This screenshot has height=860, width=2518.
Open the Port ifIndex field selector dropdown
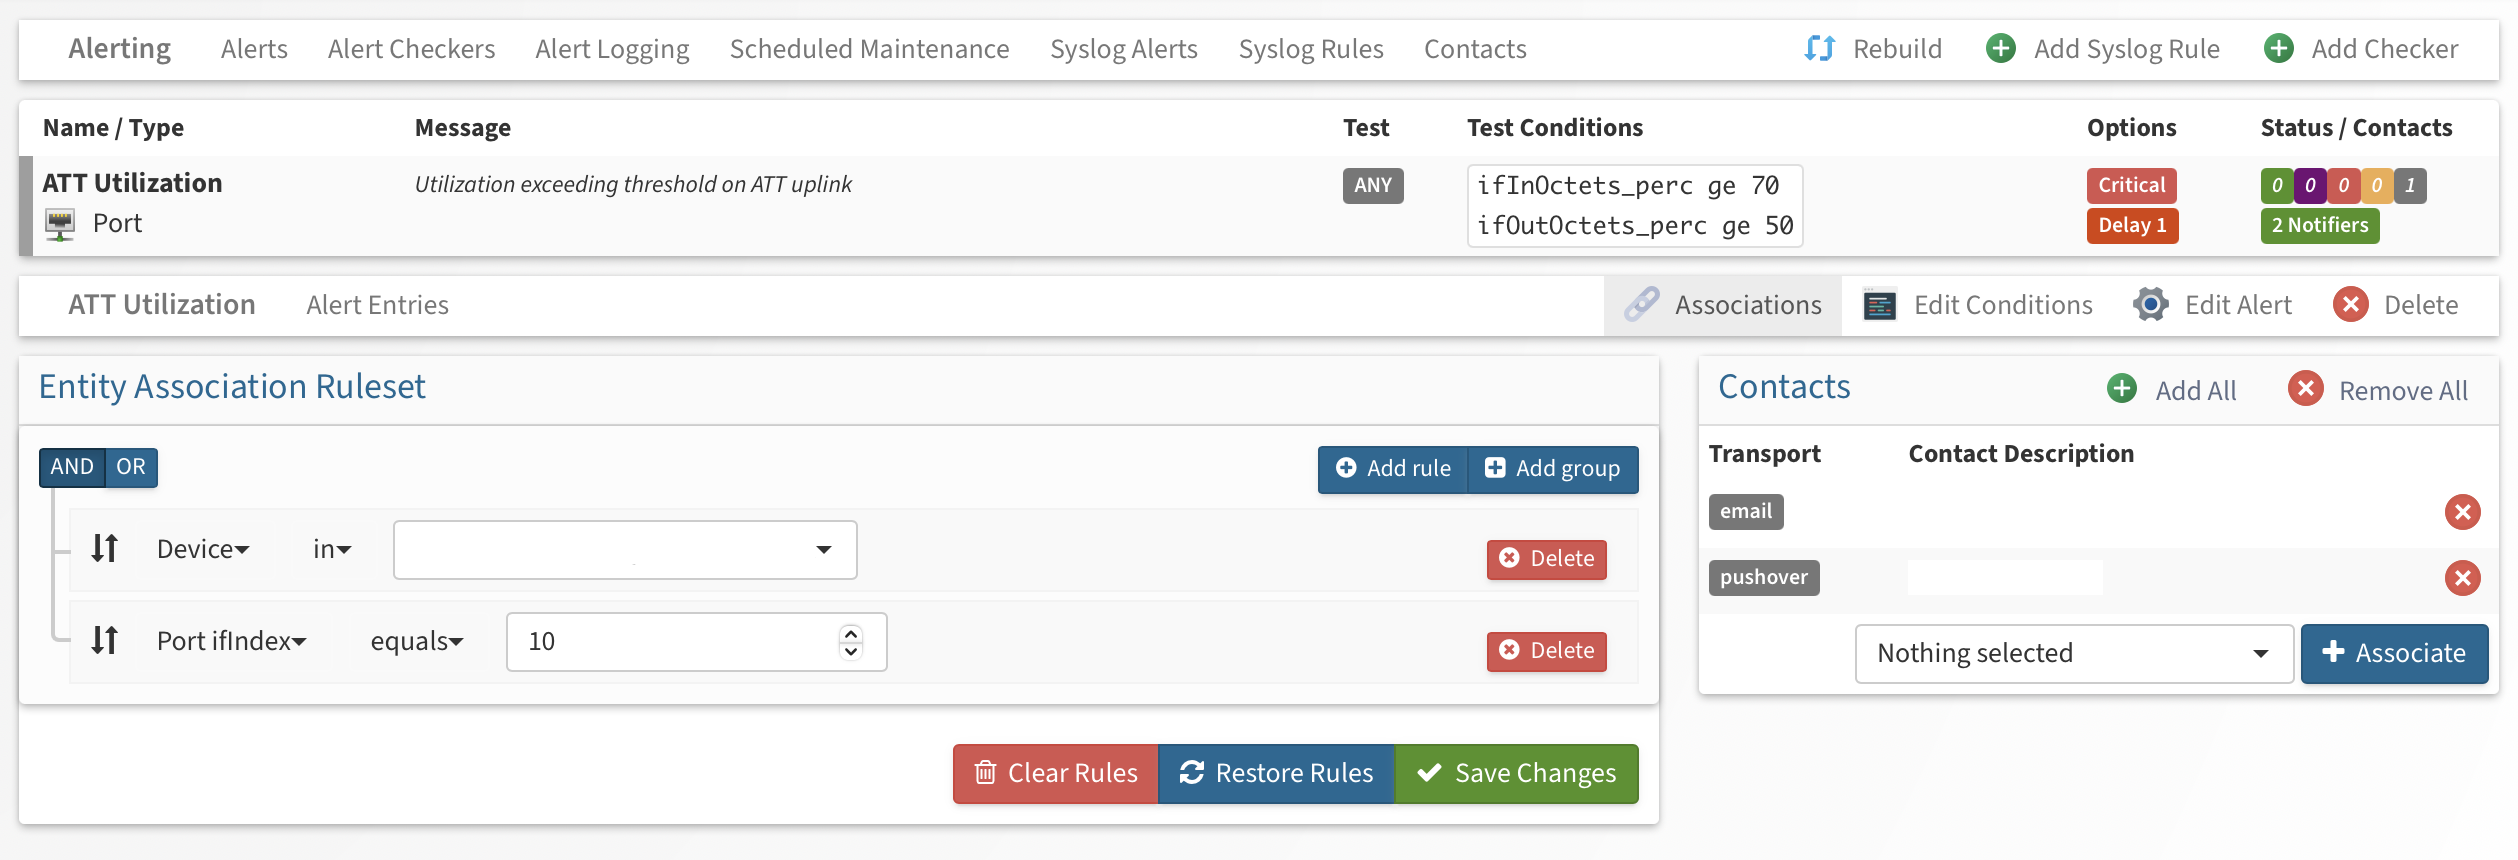click(231, 641)
